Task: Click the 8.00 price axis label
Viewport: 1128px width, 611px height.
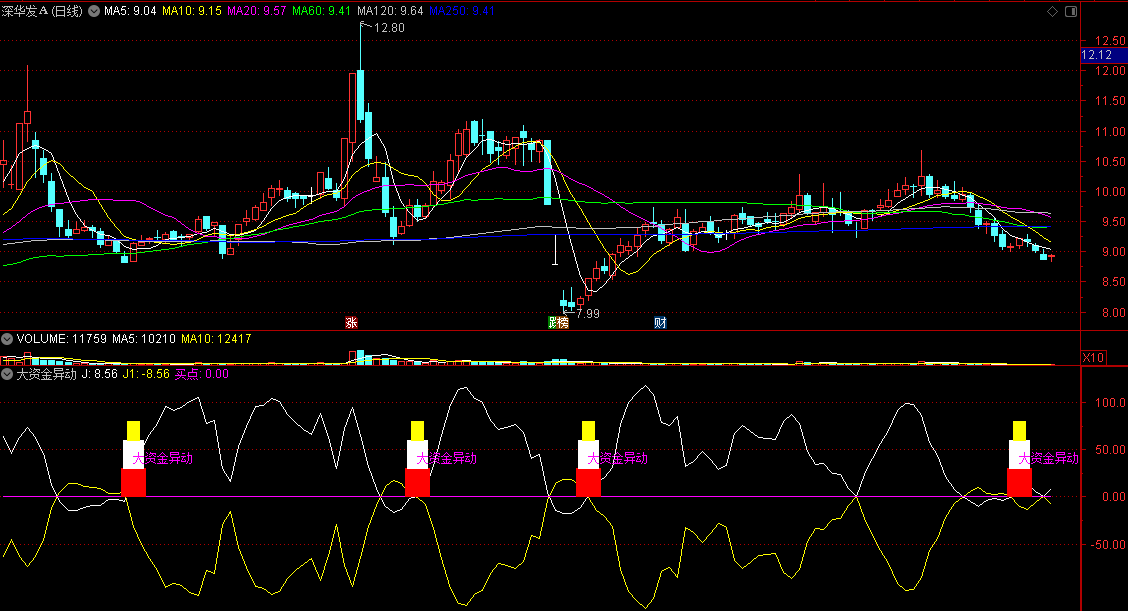Action: pos(1113,313)
